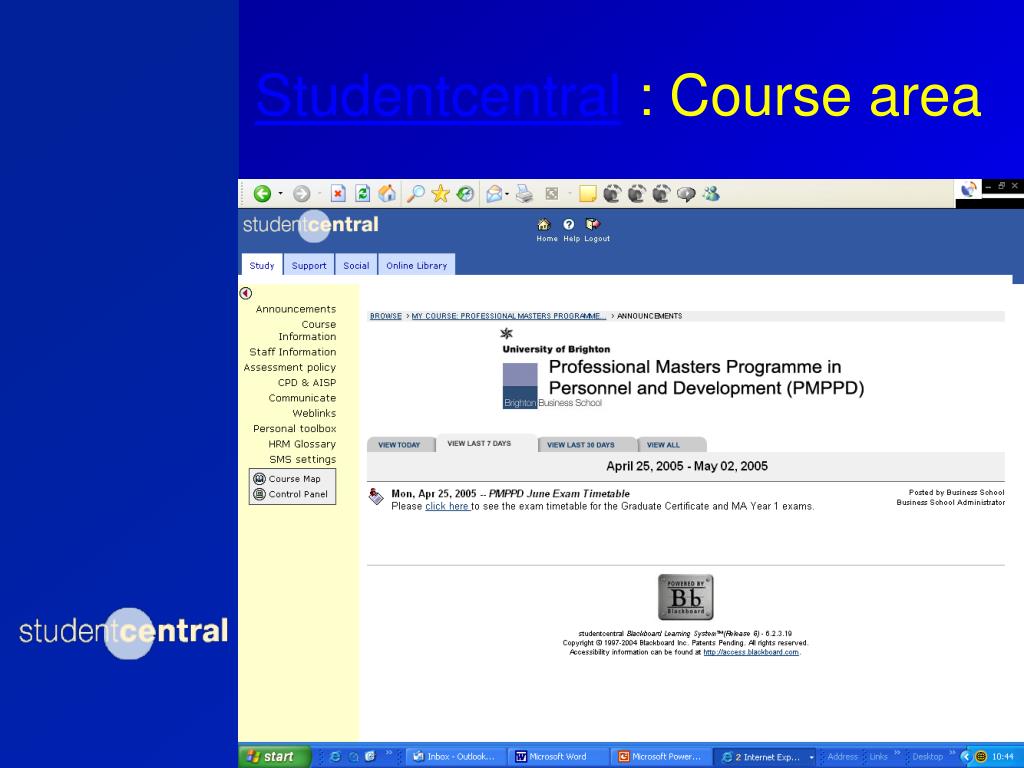1024x768 pixels.
Task: Open Course Information in the course menu
Action: point(308,330)
